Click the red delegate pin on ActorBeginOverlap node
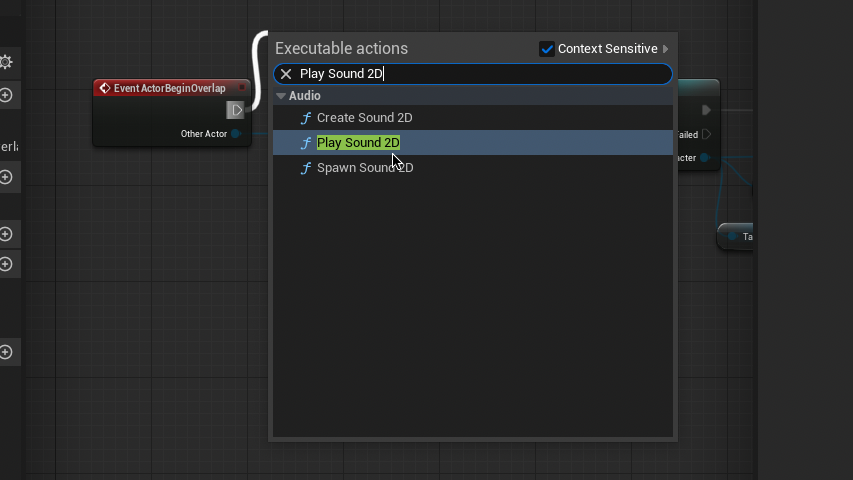 241,88
